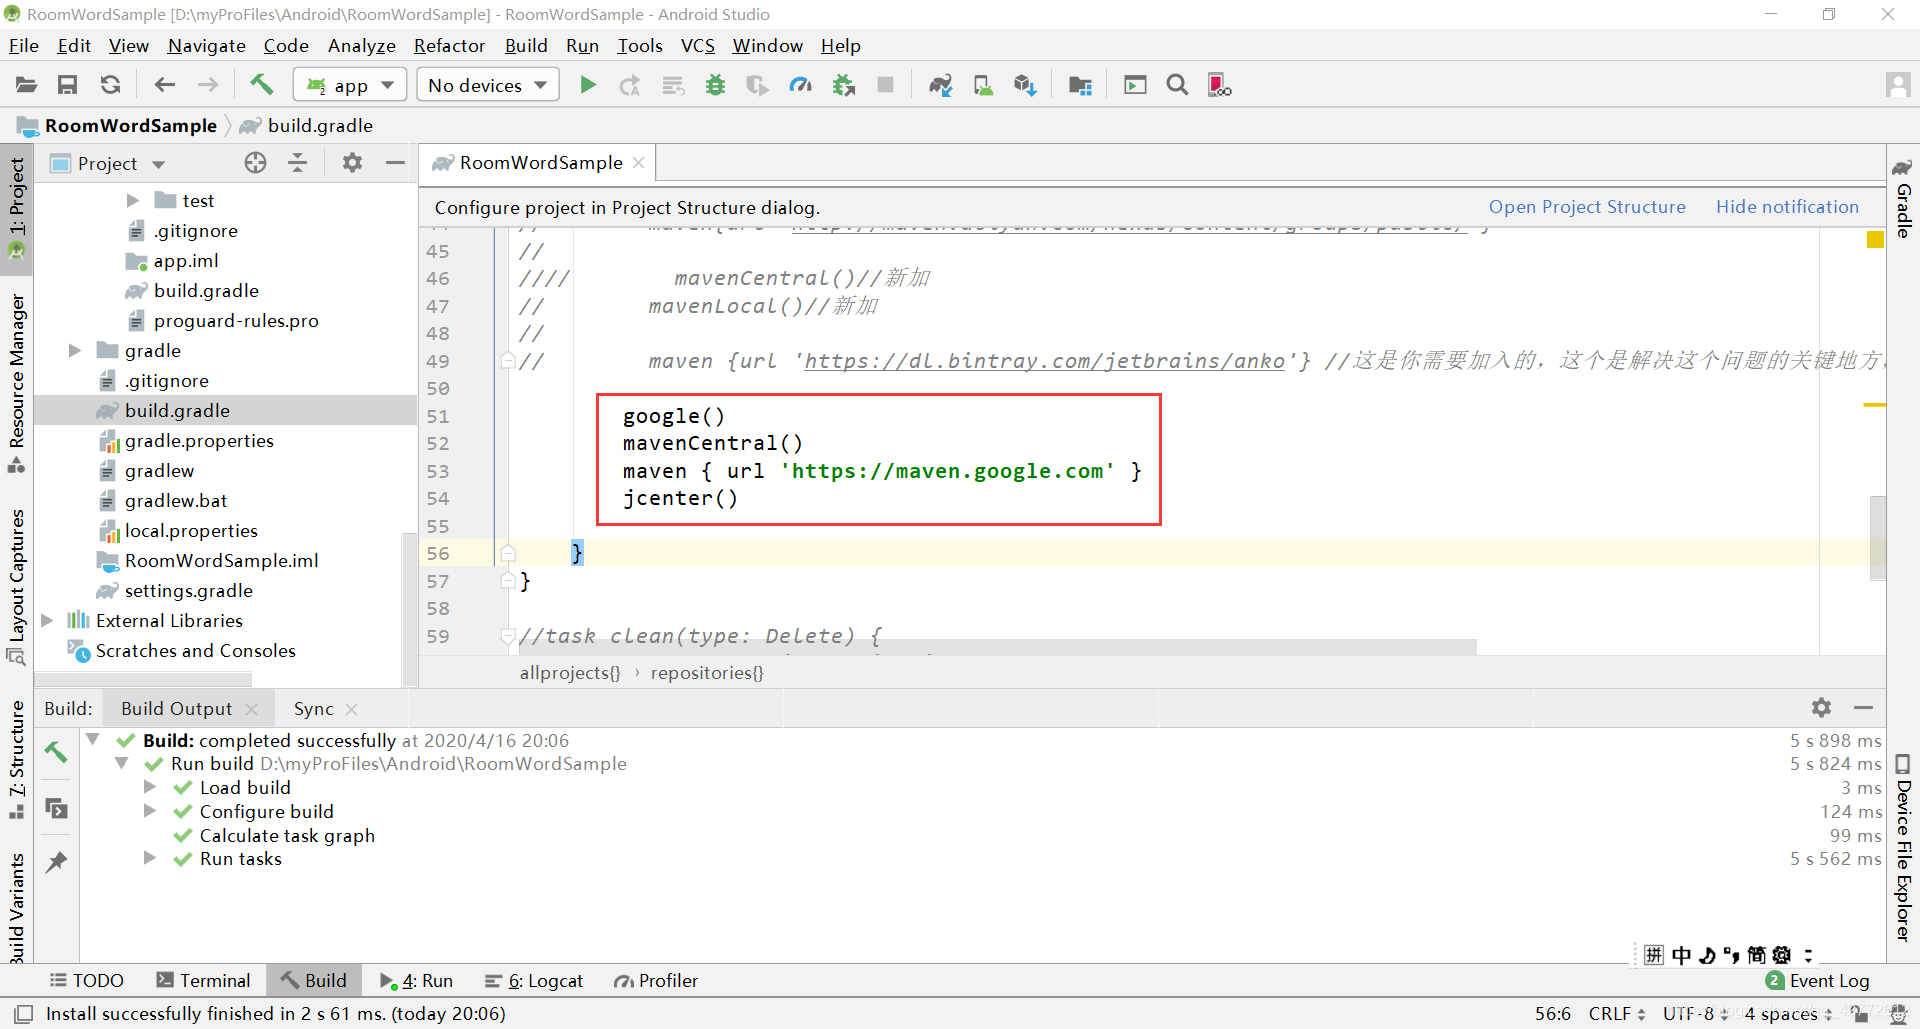Open the SDK Manager icon
1920x1029 pixels.
[x=1025, y=85]
